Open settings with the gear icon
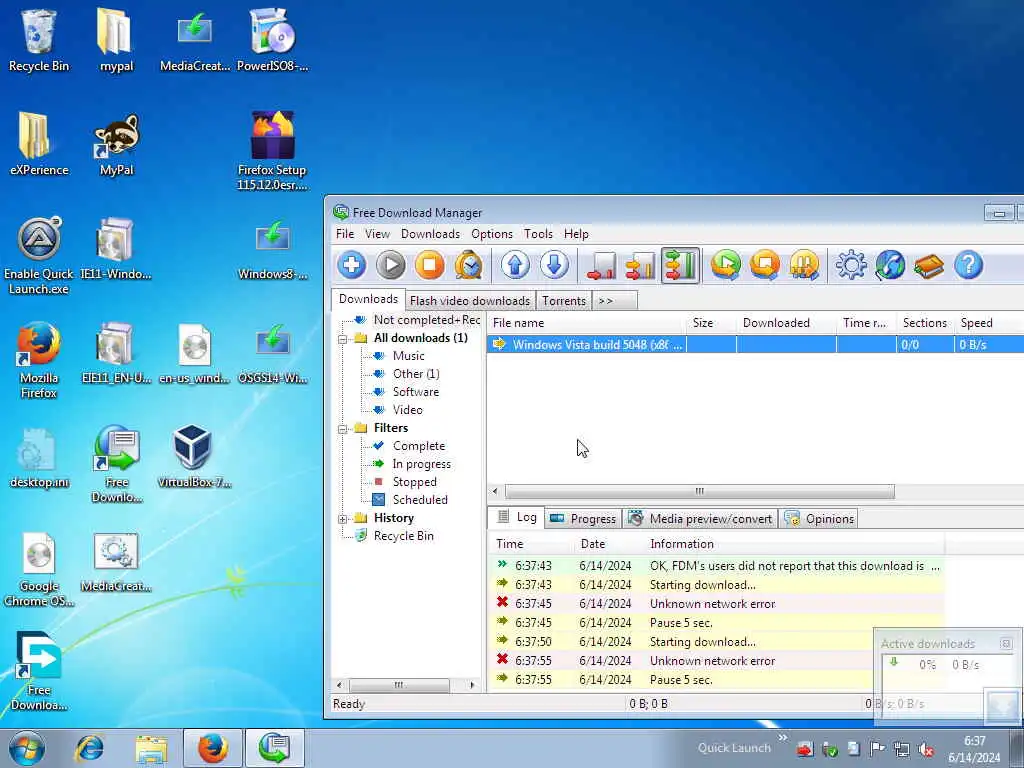 851,265
